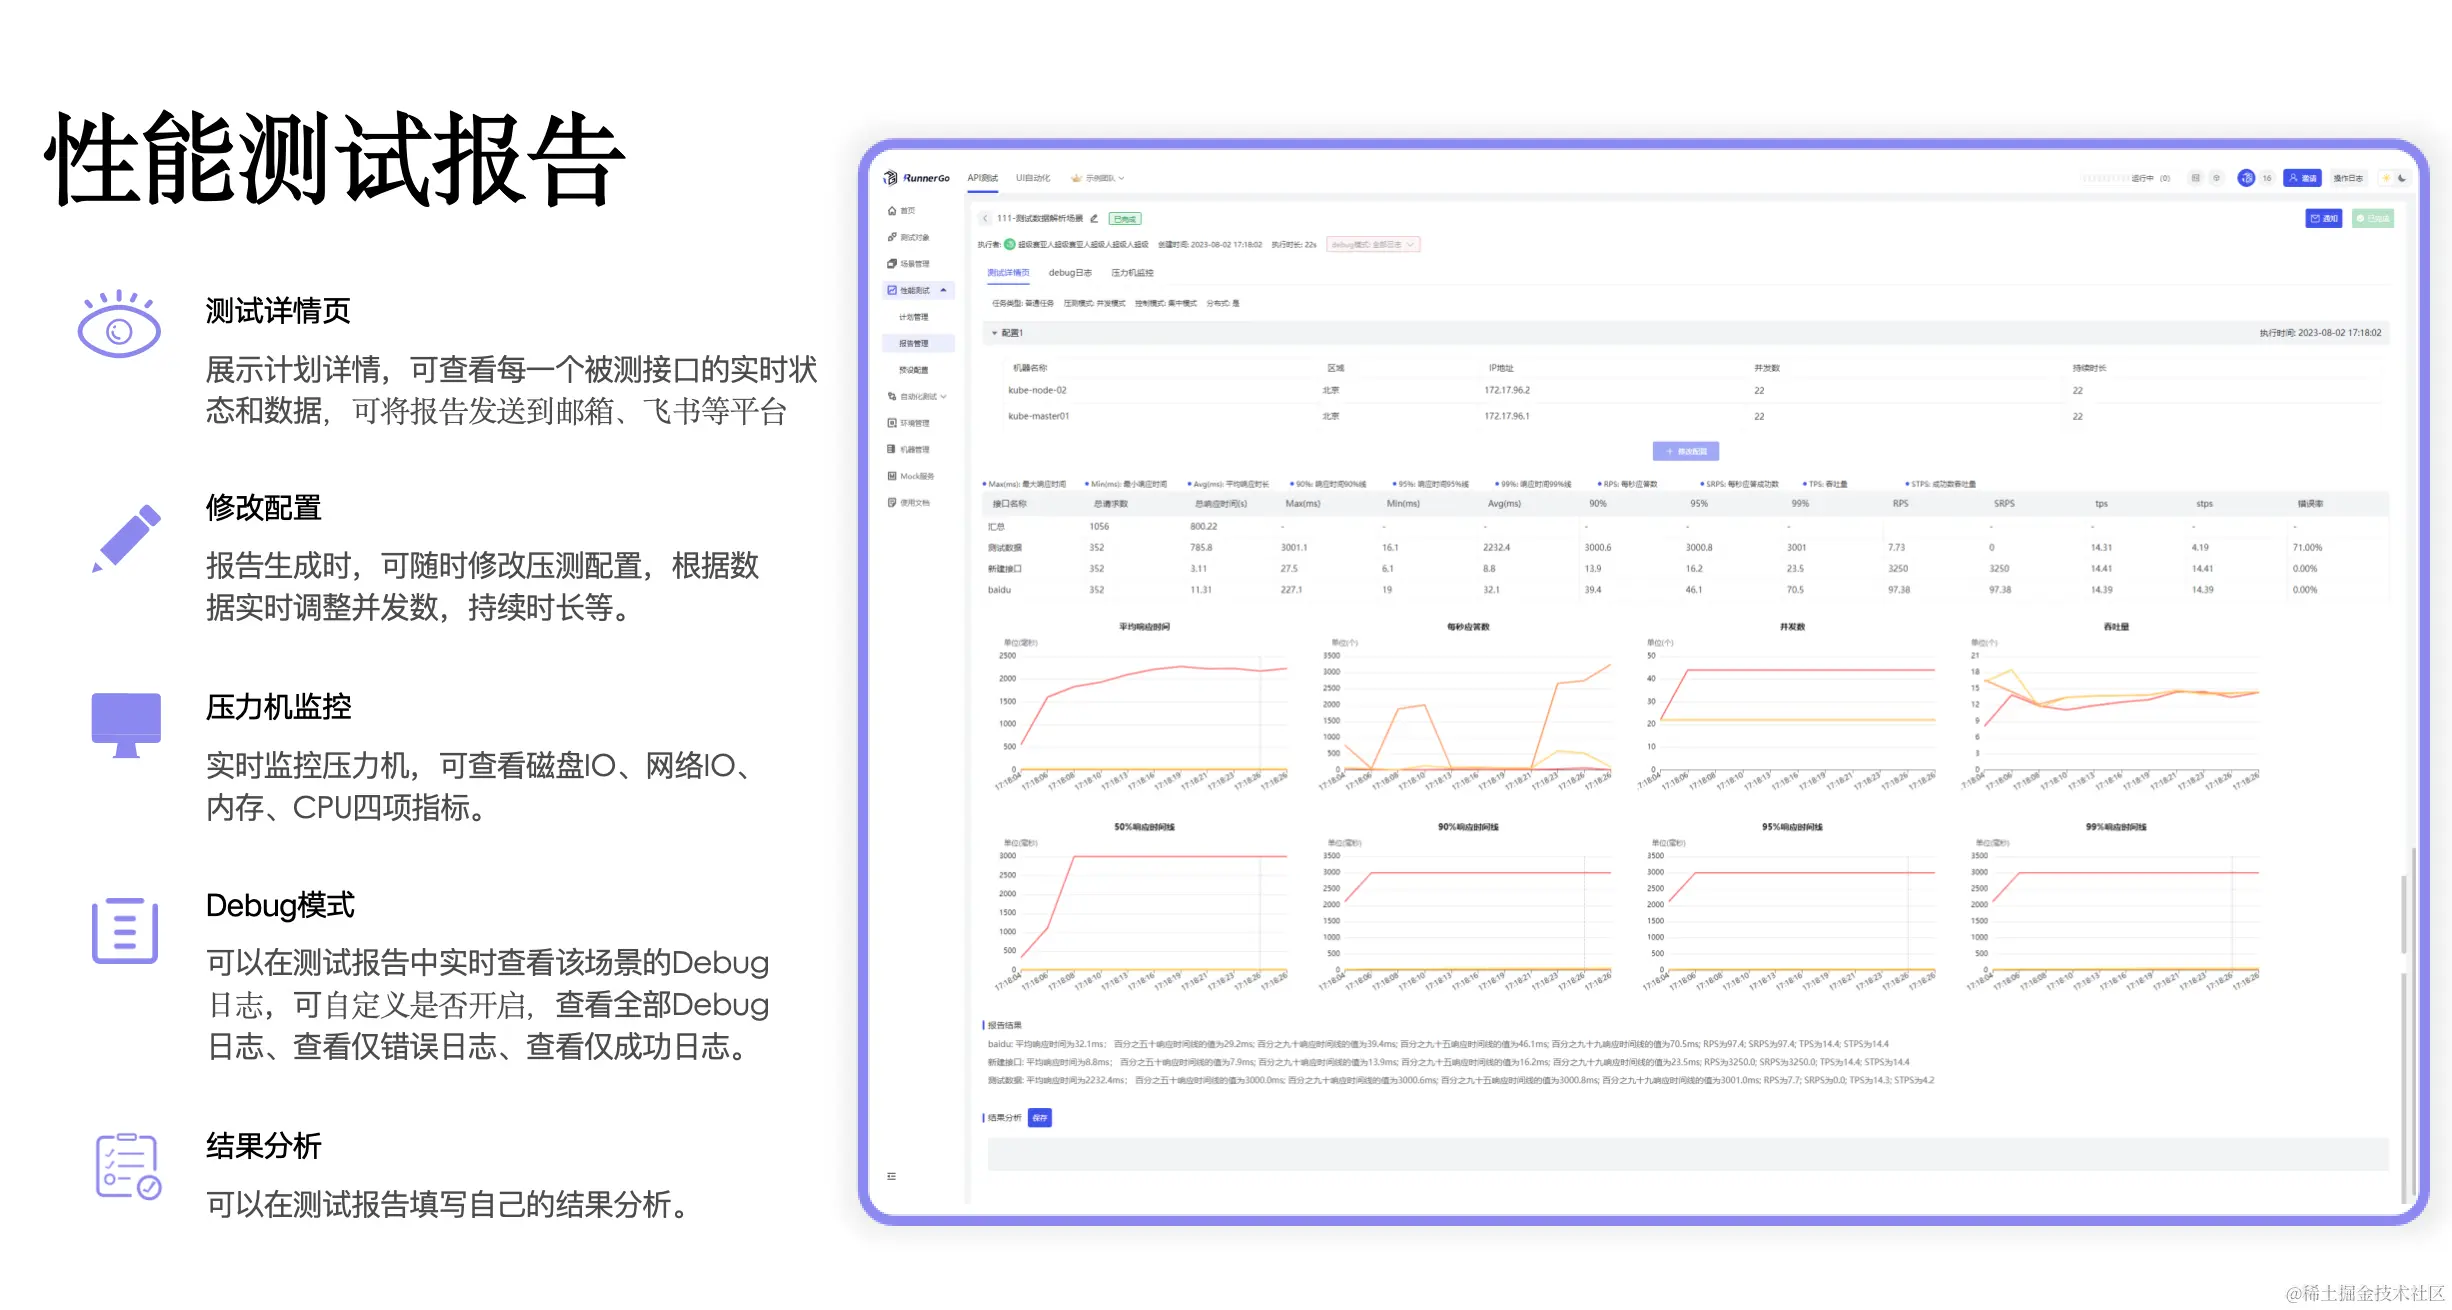Click the back arrow before report title
This screenshot has width=2452, height=1310.
(985, 218)
